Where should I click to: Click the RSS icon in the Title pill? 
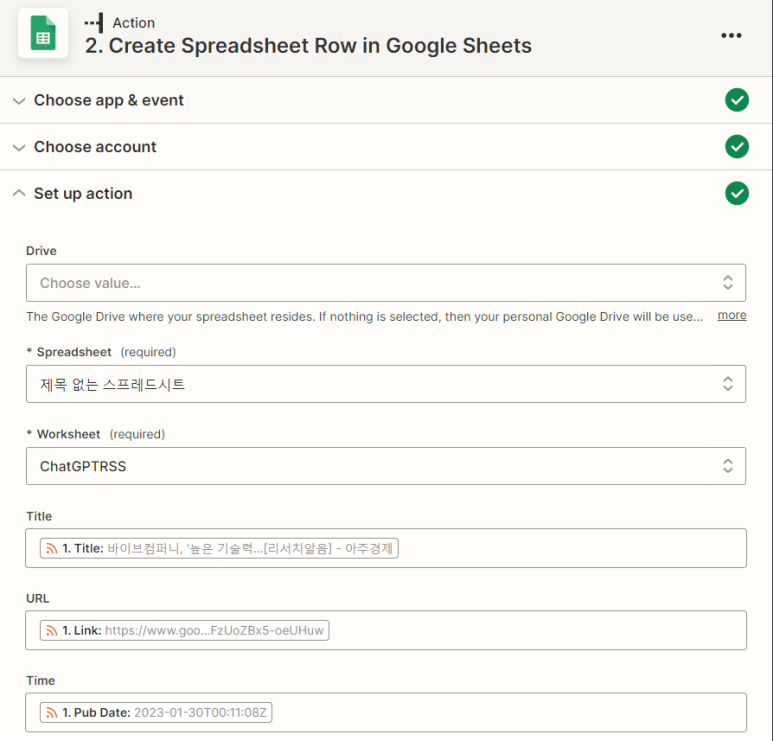51,548
